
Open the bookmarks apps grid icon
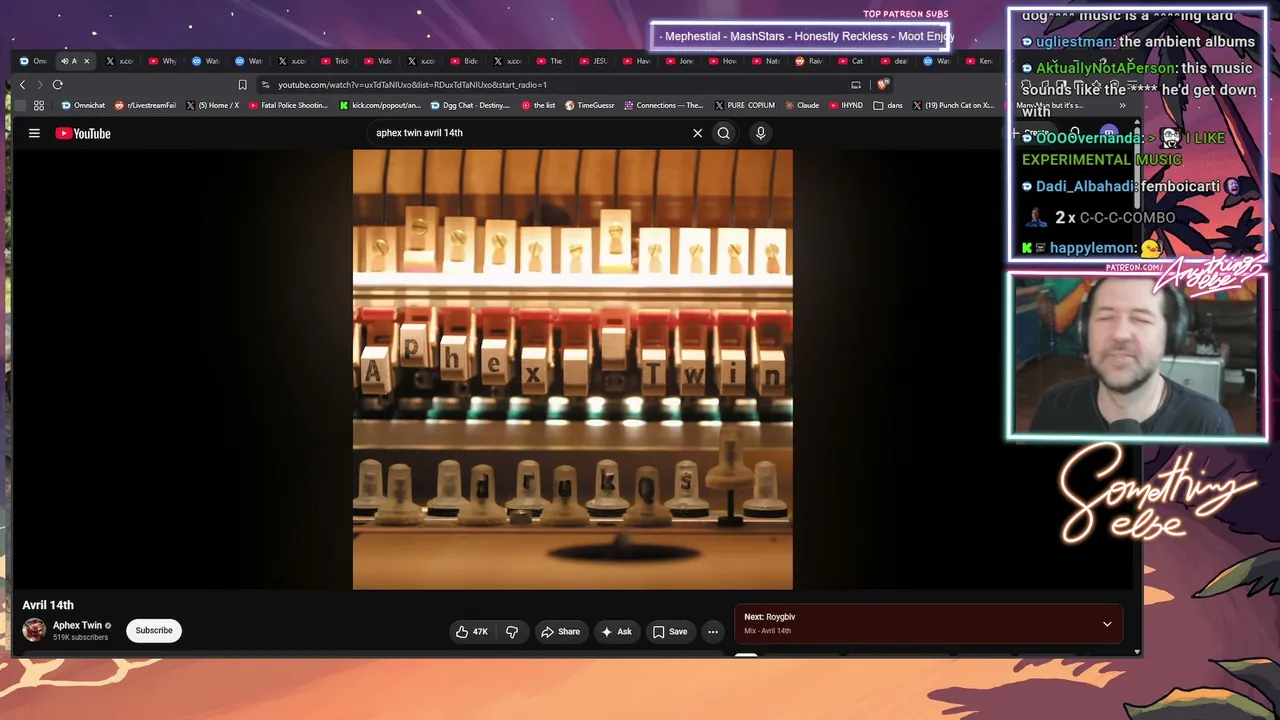point(39,105)
